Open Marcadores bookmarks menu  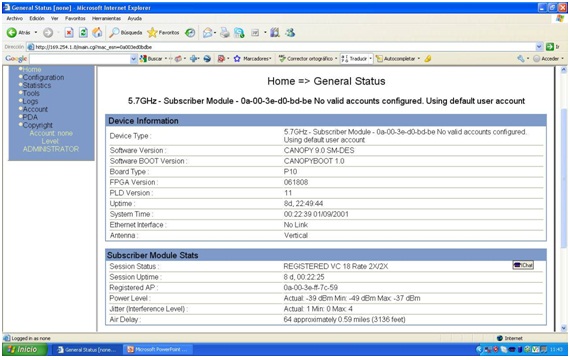click(253, 59)
